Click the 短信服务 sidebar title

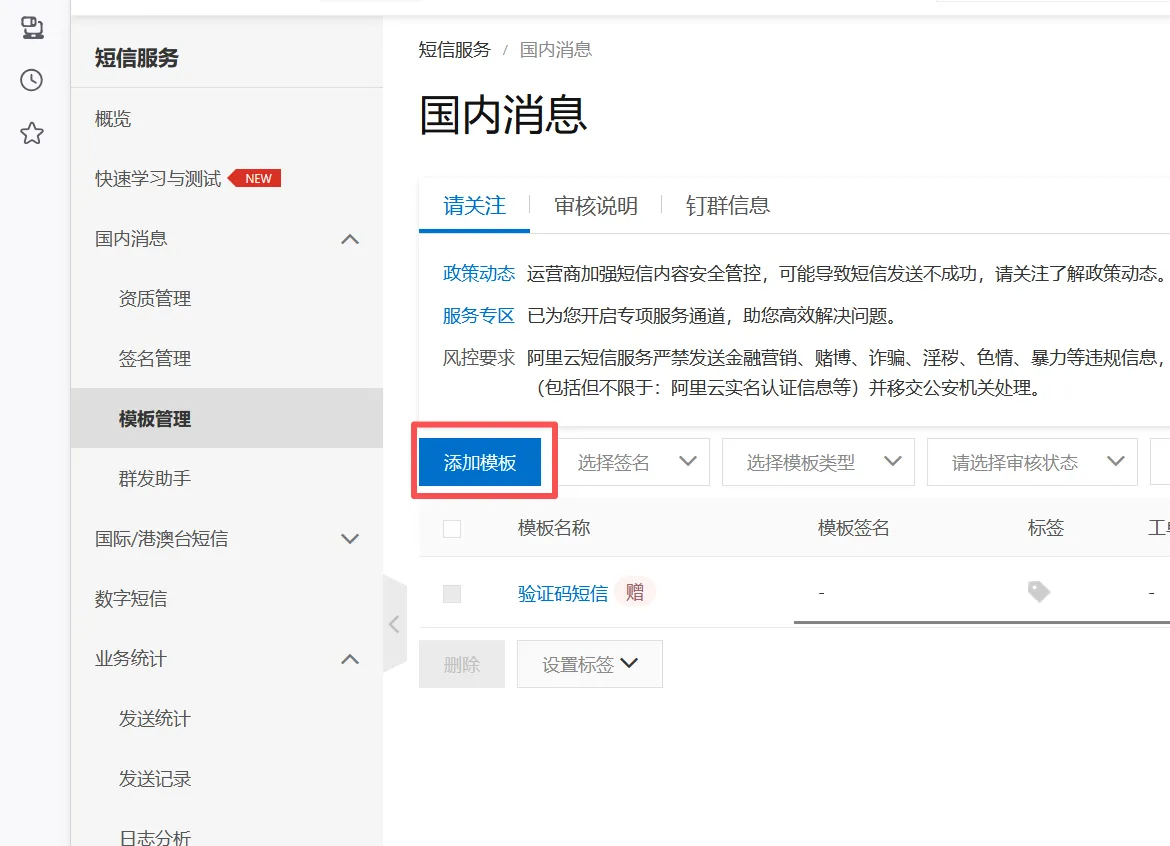point(137,57)
